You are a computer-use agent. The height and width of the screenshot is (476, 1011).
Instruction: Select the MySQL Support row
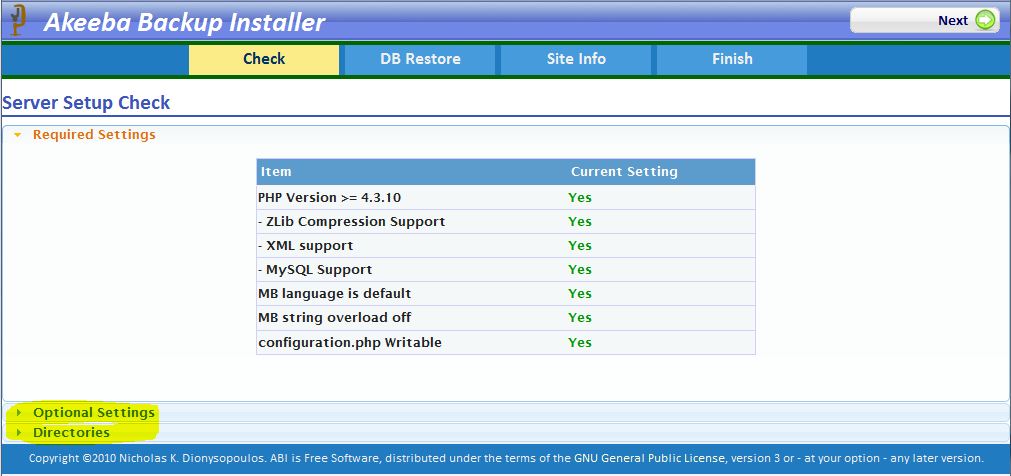[506, 270]
